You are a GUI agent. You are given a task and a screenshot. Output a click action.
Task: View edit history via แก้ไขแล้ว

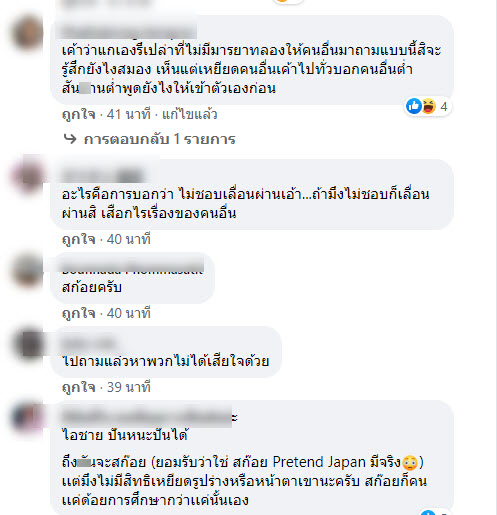pyautogui.click(x=190, y=114)
